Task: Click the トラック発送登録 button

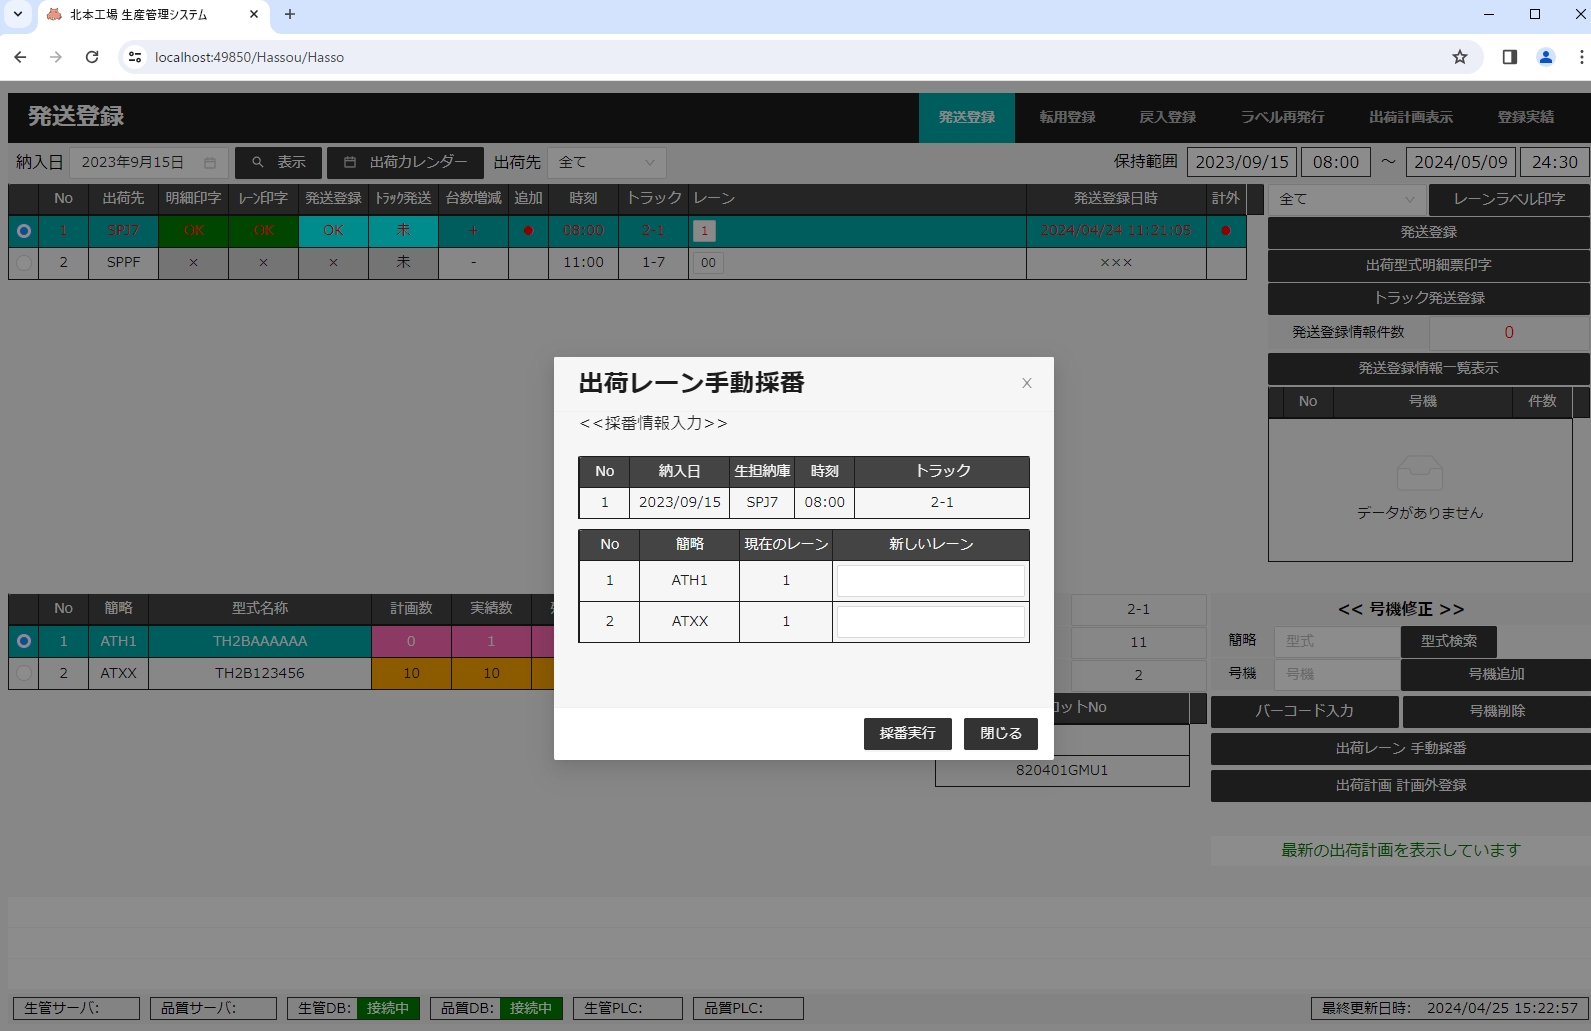Action: tap(1428, 298)
